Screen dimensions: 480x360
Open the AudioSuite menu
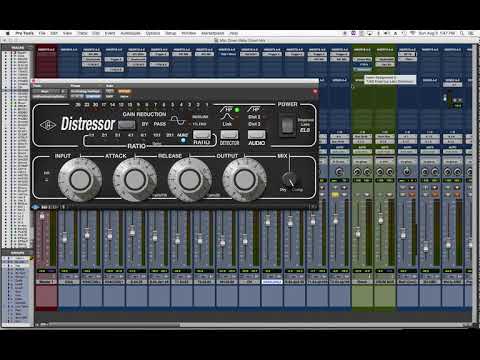pyautogui.click(x=130, y=33)
